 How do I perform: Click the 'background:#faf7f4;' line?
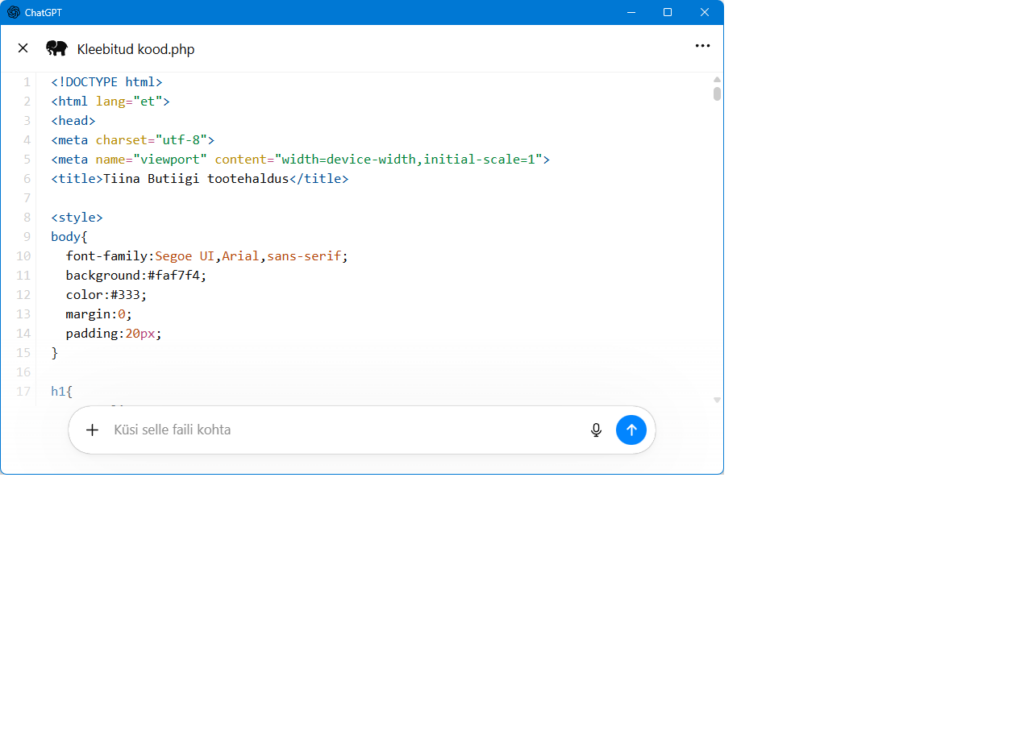click(136, 275)
